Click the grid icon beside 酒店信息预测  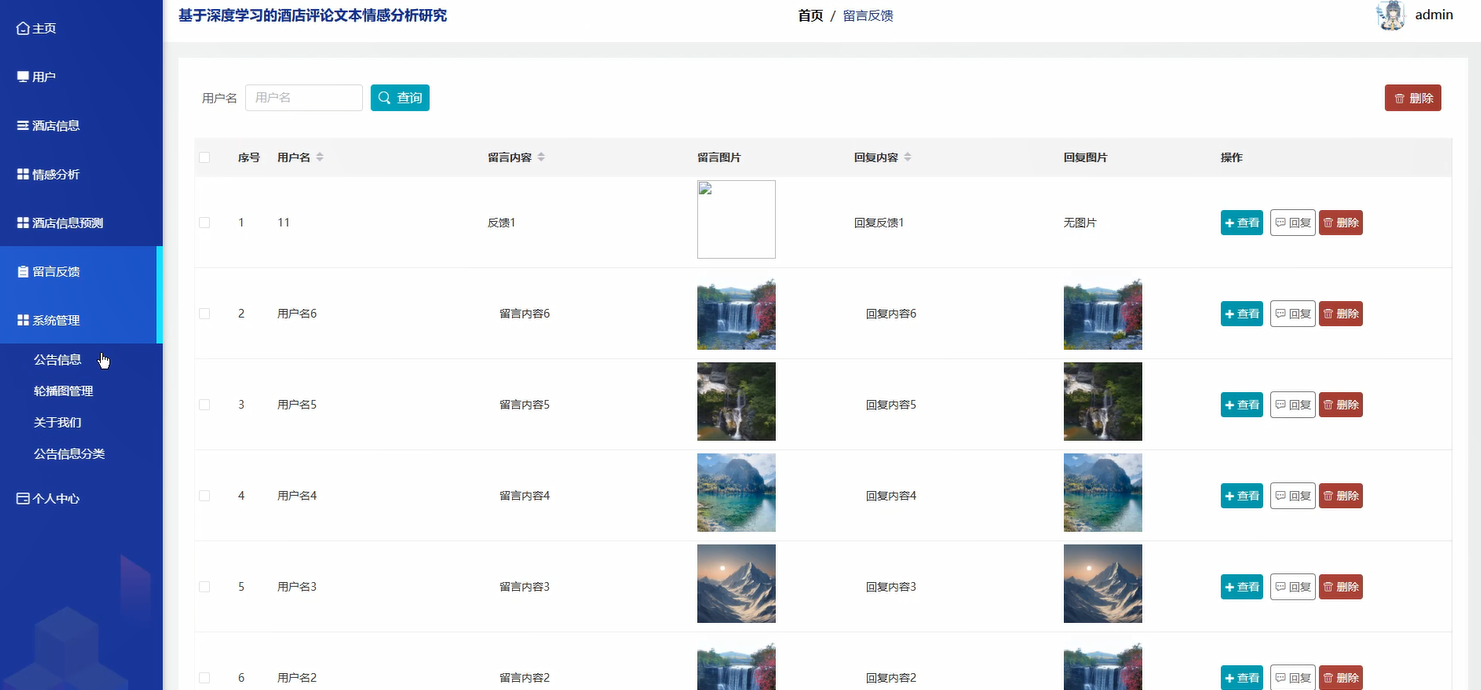(x=23, y=223)
